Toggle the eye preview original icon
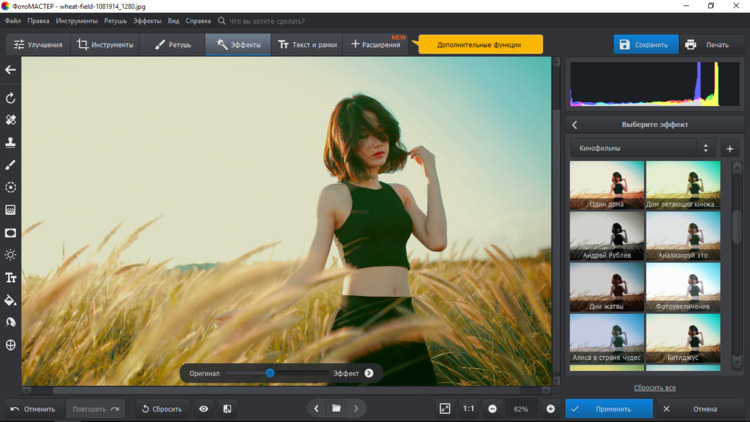The width and height of the screenshot is (750, 422). pyautogui.click(x=204, y=409)
